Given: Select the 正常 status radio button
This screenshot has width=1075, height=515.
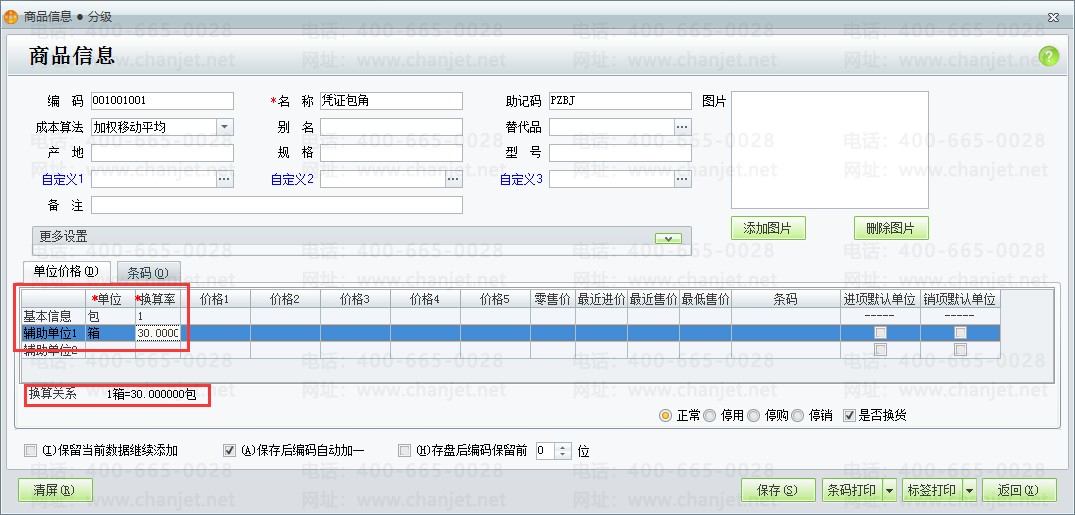Looking at the screenshot, I should click(x=665, y=416).
